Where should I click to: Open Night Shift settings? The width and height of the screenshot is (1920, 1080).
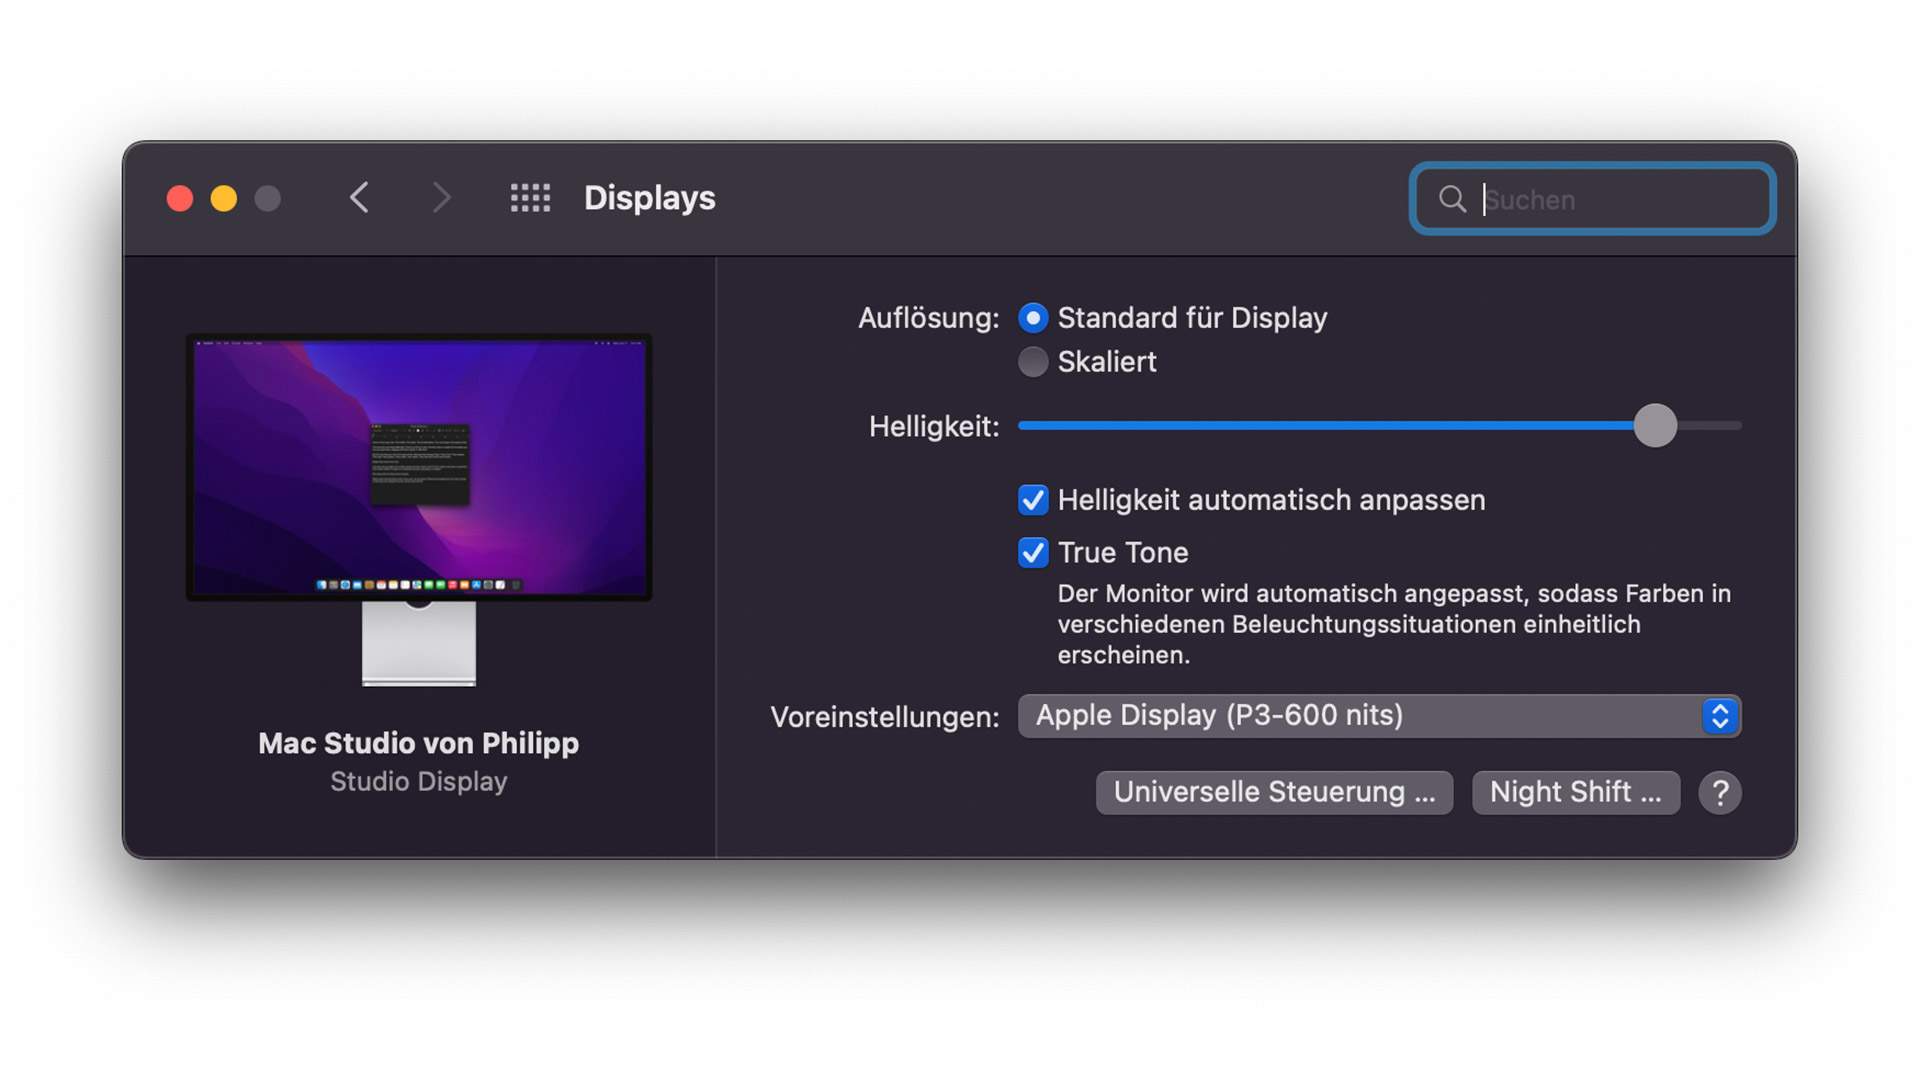pyautogui.click(x=1576, y=793)
